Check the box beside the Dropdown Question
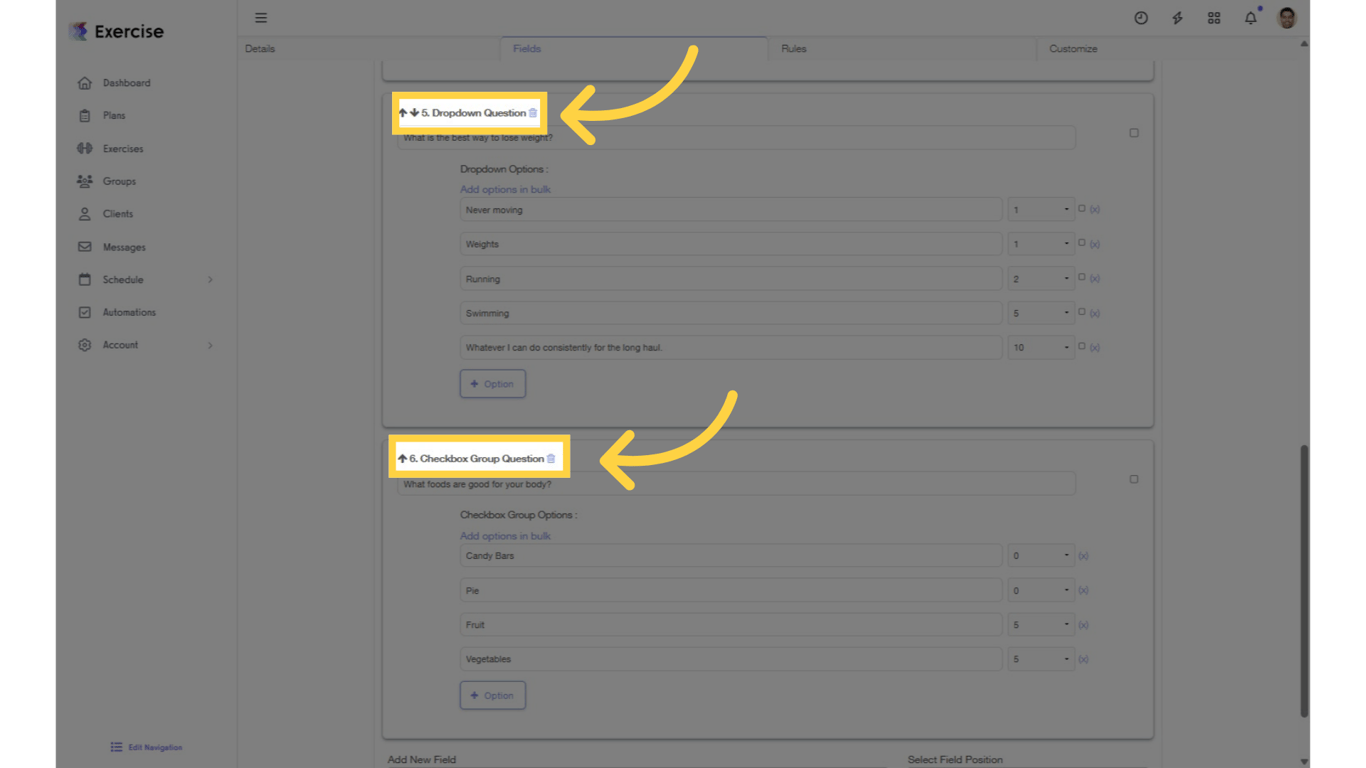Screen dimensions: 1366x768 [1133, 132]
